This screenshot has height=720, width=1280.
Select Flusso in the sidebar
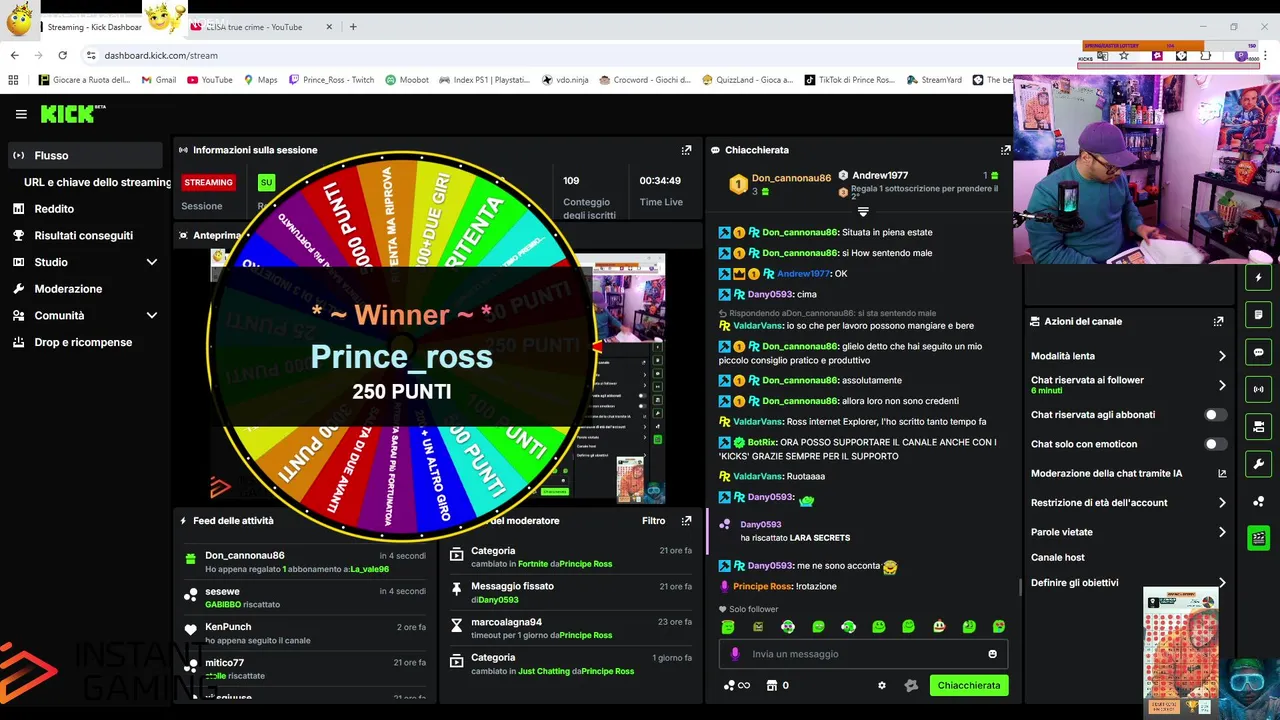[x=85, y=155]
